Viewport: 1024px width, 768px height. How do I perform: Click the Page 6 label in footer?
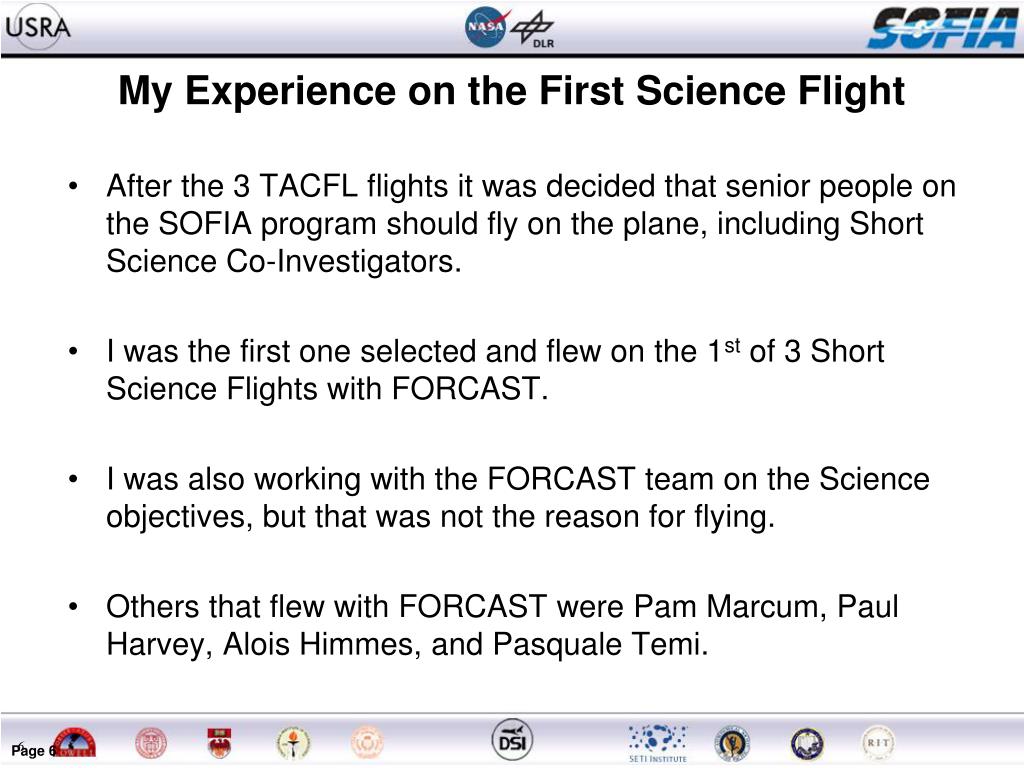coord(33,750)
